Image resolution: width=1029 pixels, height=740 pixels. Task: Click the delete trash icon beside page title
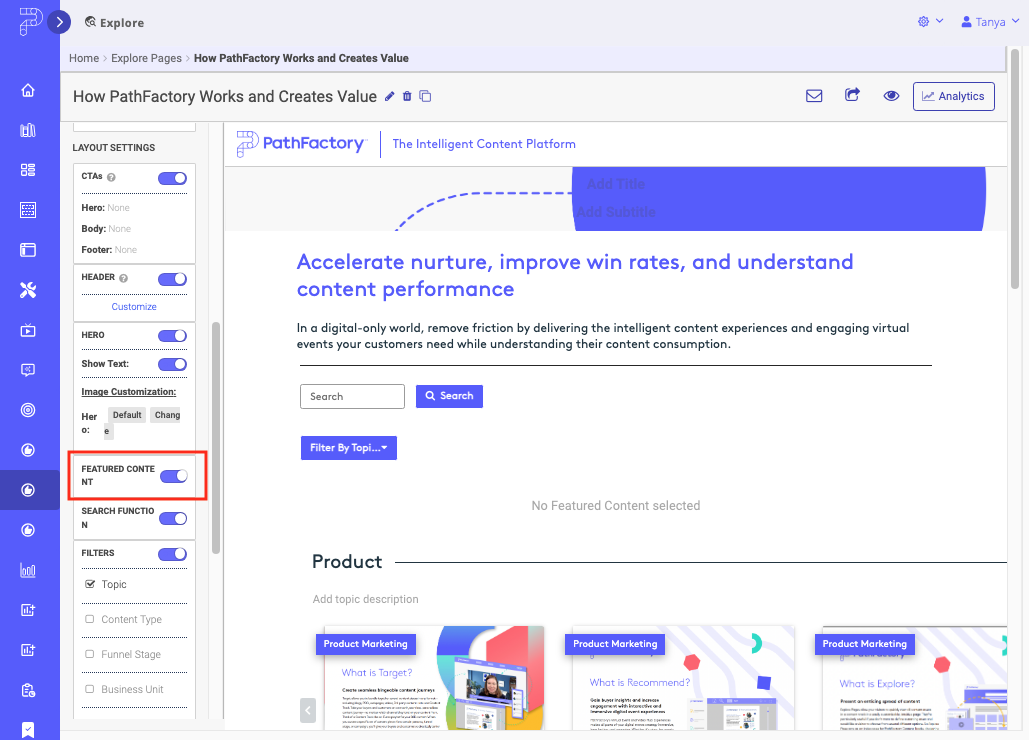coord(406,97)
